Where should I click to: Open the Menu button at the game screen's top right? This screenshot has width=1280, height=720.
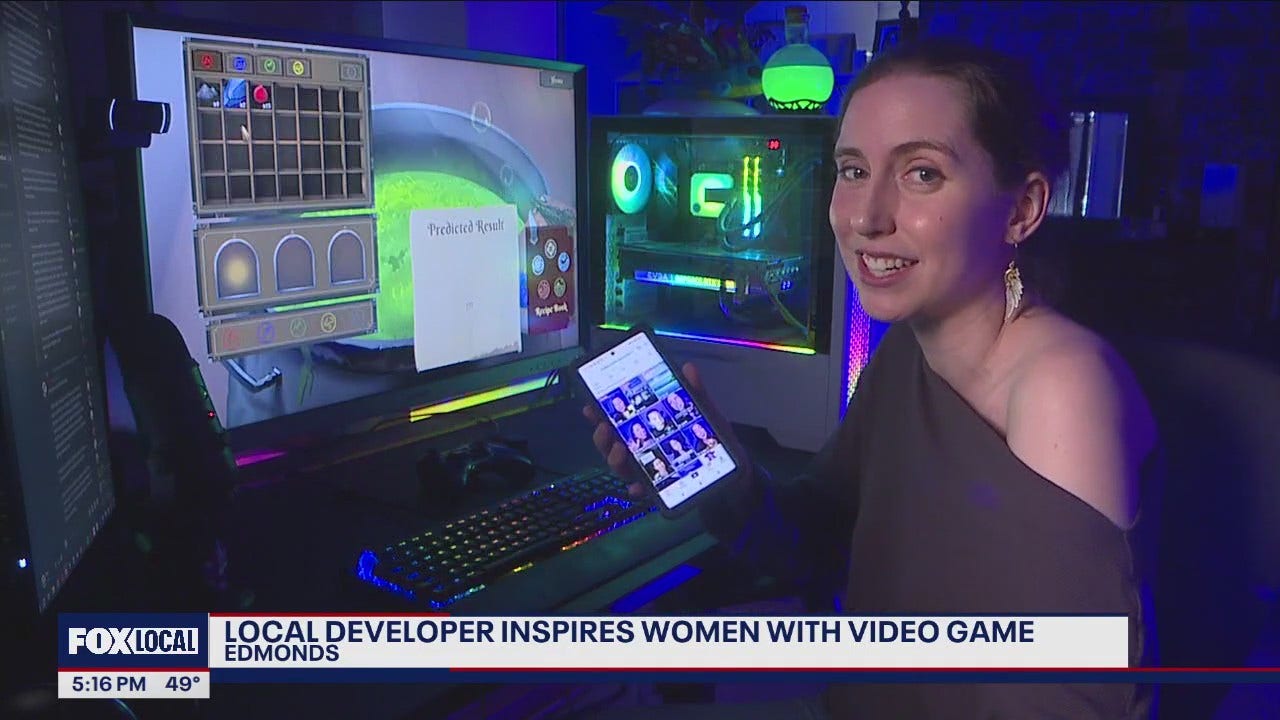555,79
